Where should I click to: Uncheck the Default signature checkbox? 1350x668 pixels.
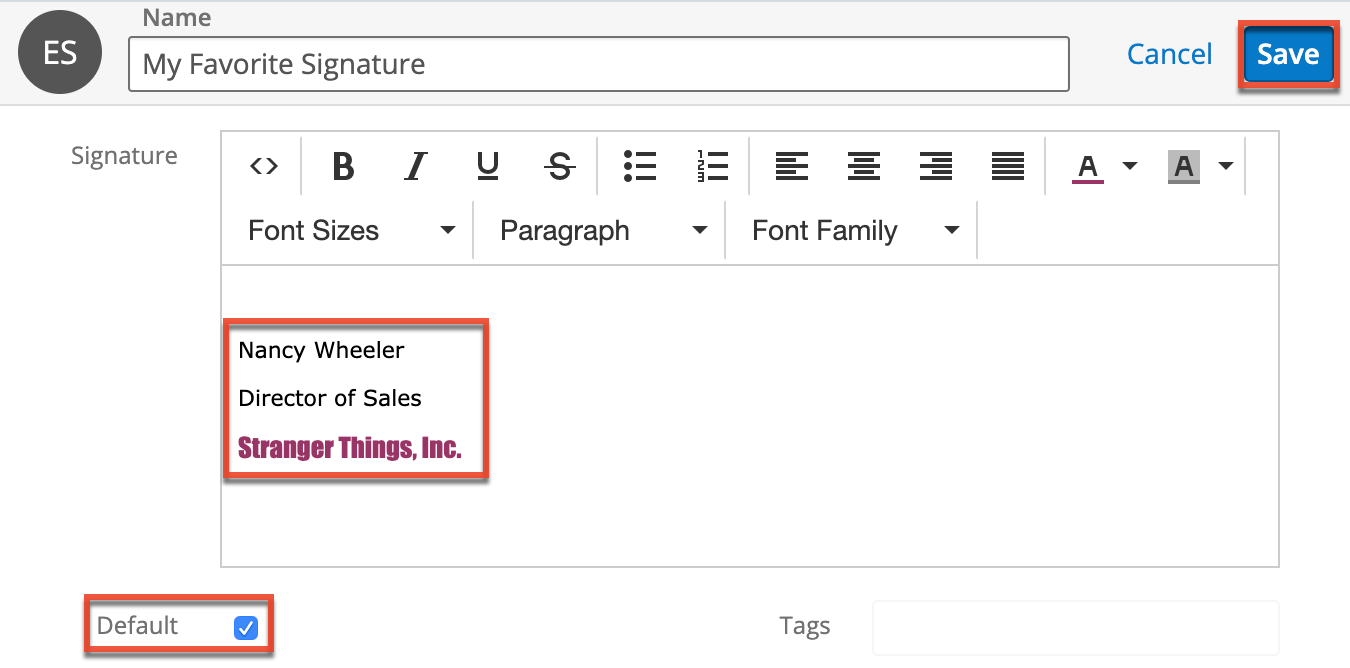pos(246,625)
